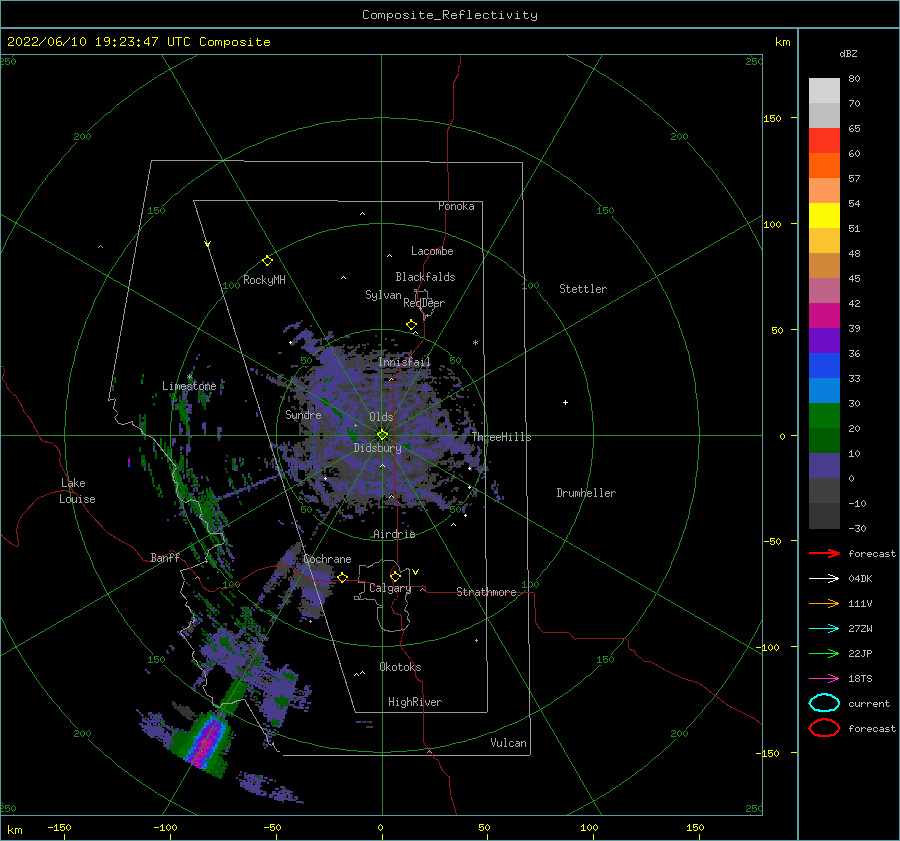Select the 39 dBZ magenta swatch
Viewport: 900px width, 841px height.
(x=824, y=315)
